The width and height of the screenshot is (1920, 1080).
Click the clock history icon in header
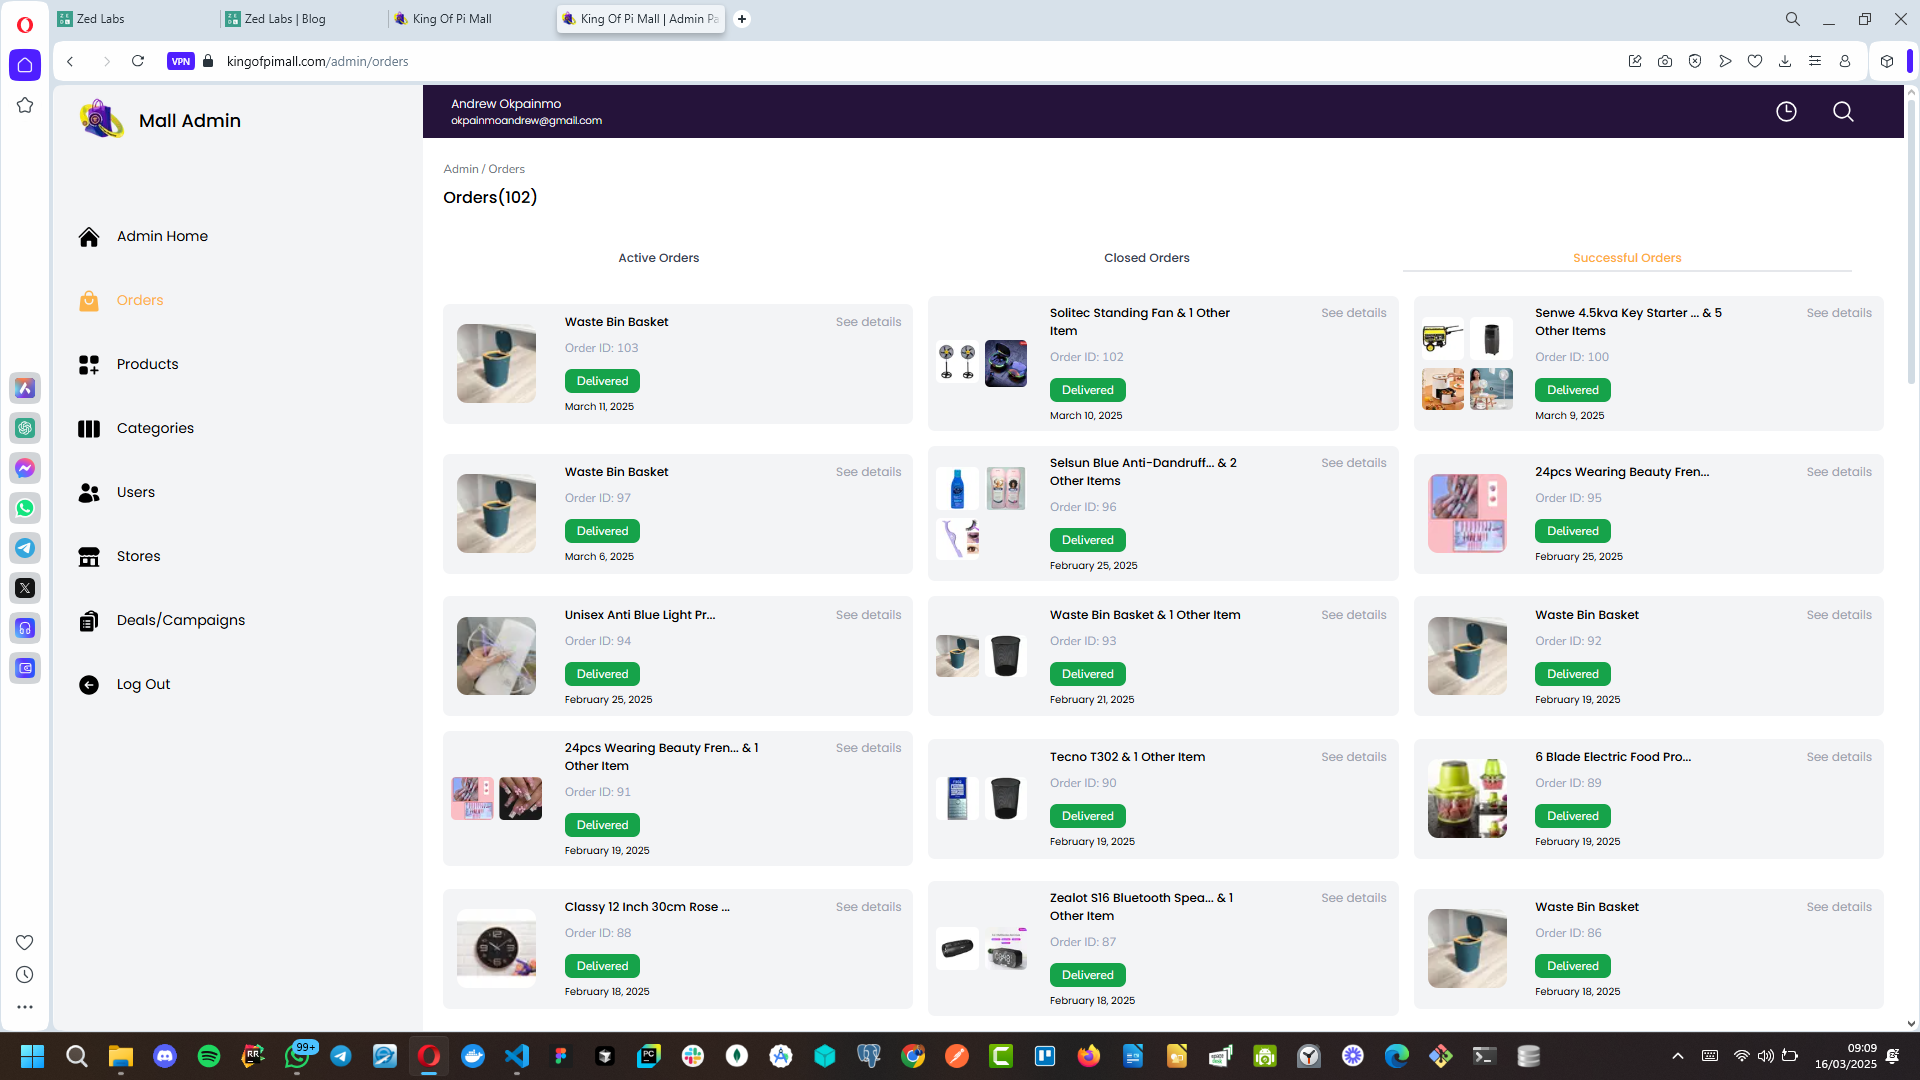[1786, 112]
